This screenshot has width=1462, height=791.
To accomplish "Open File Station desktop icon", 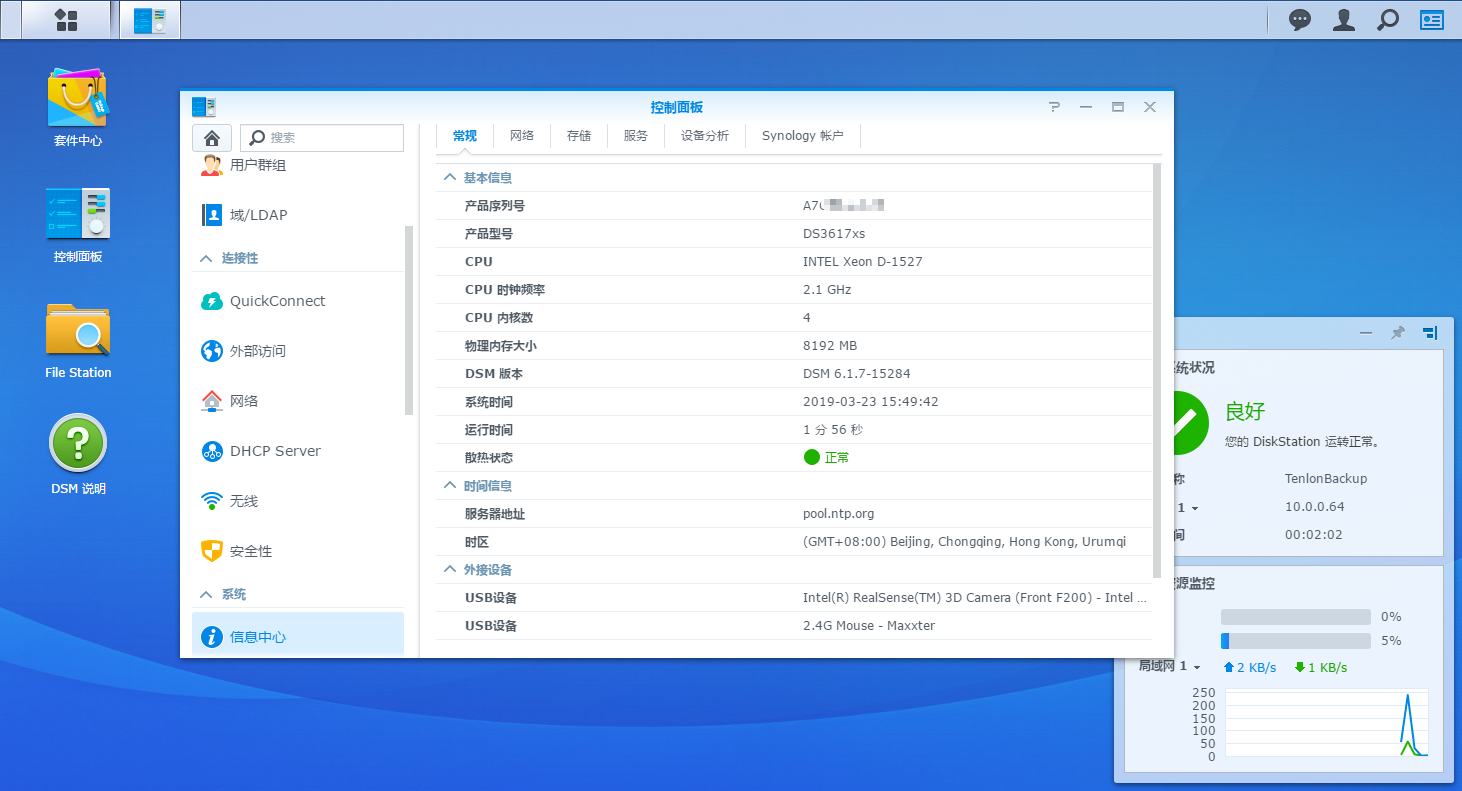I will click(78, 329).
